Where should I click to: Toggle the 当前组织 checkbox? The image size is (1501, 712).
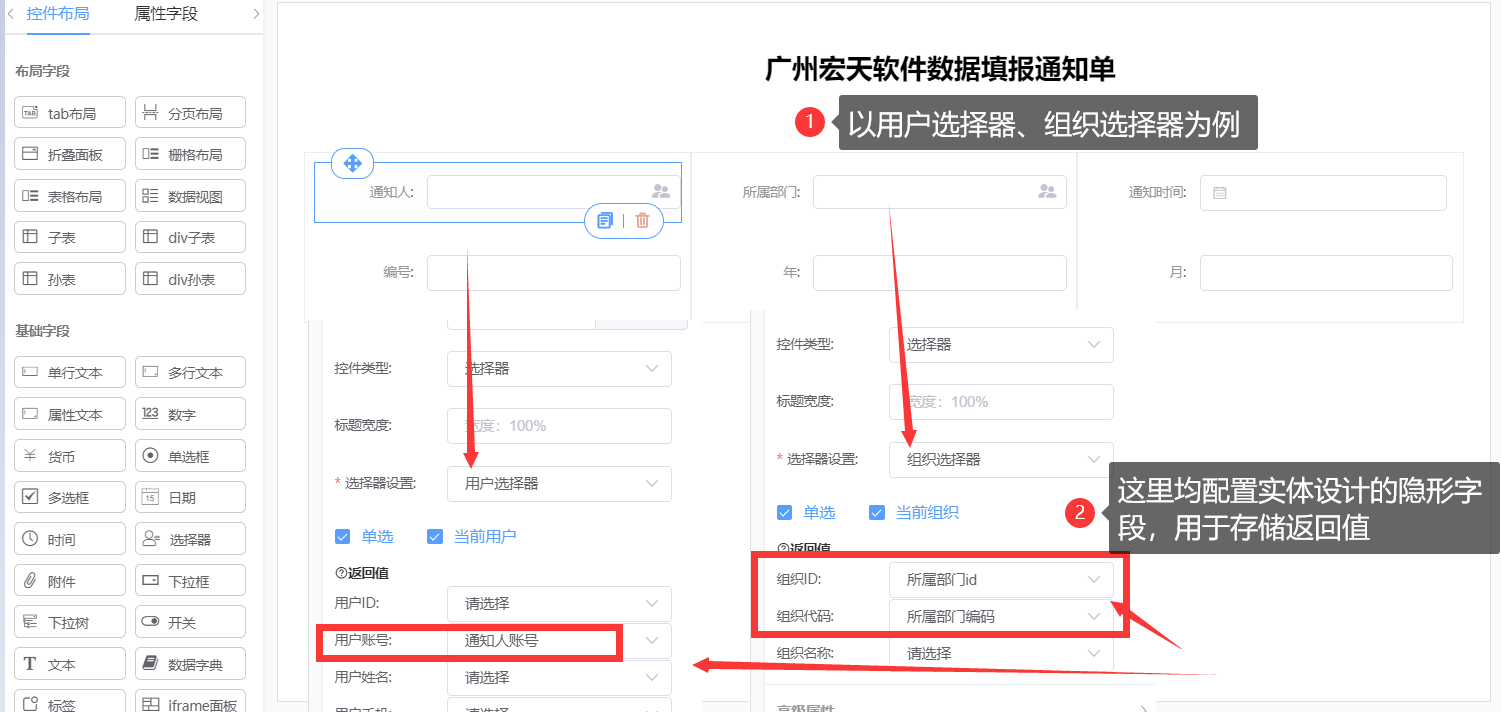(877, 512)
